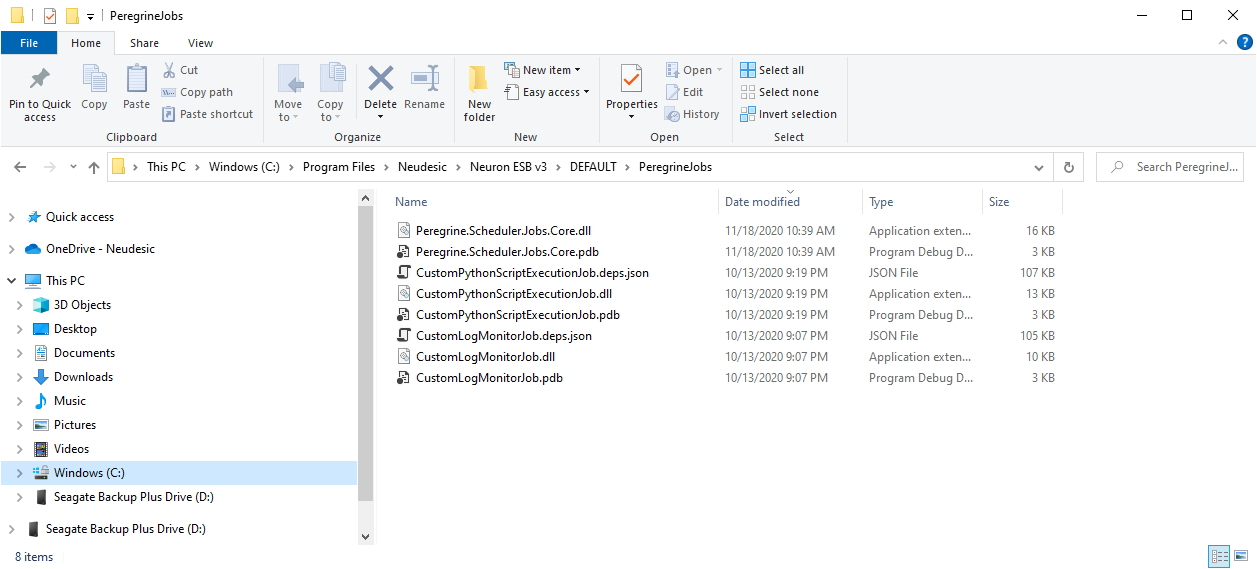Select Downloads in the navigation pane

pyautogui.click(x=83, y=377)
